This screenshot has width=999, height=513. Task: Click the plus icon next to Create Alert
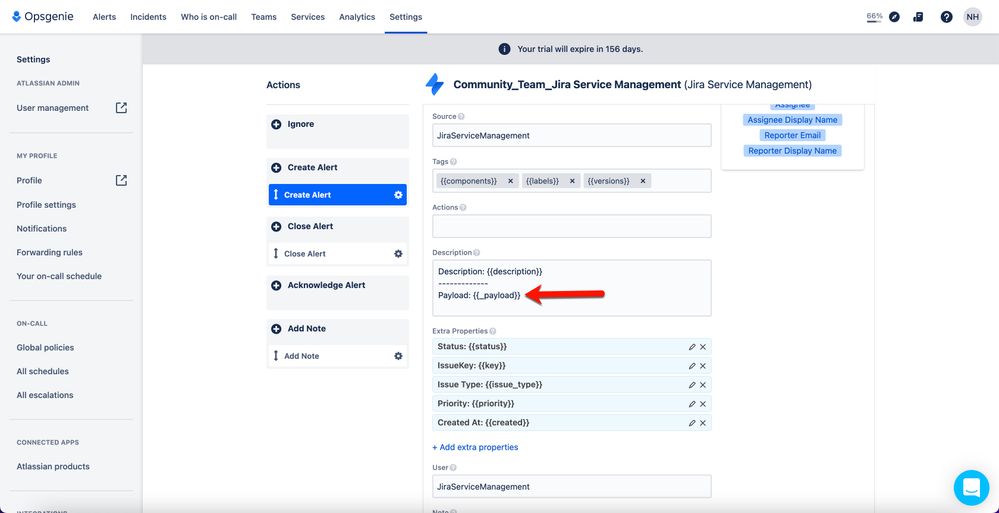(x=276, y=168)
